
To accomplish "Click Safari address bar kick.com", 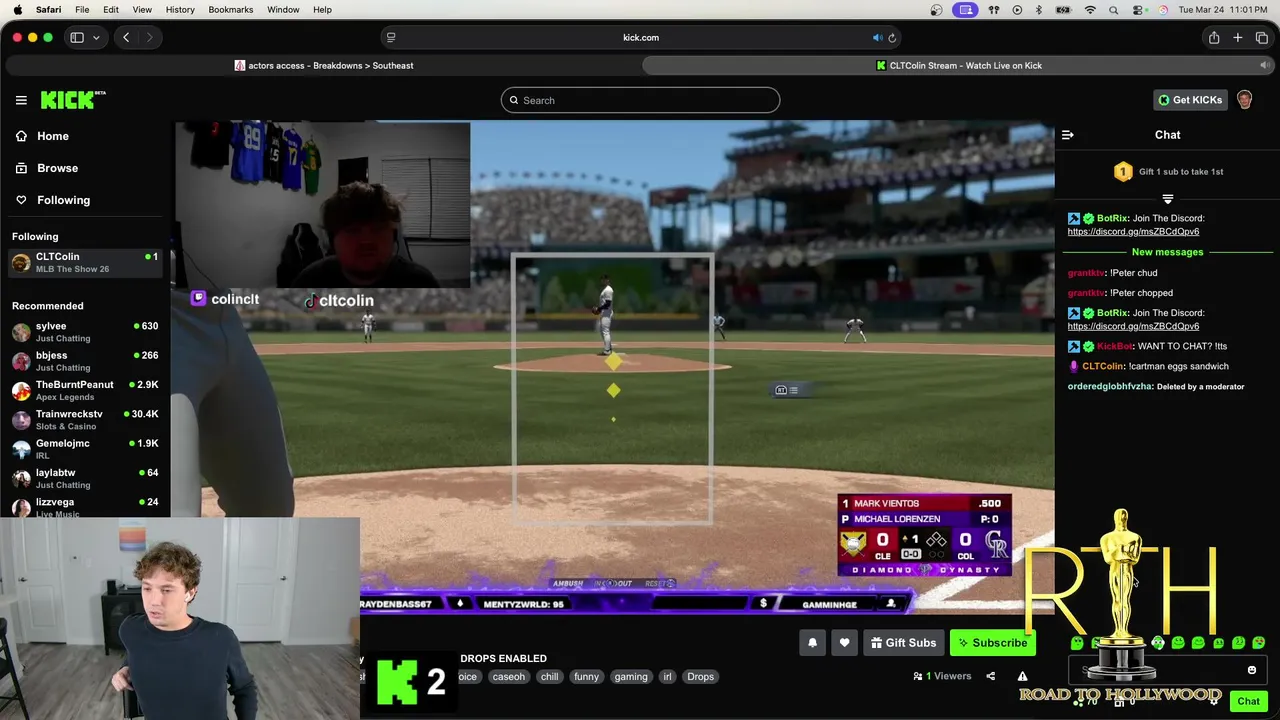I will tap(640, 38).
